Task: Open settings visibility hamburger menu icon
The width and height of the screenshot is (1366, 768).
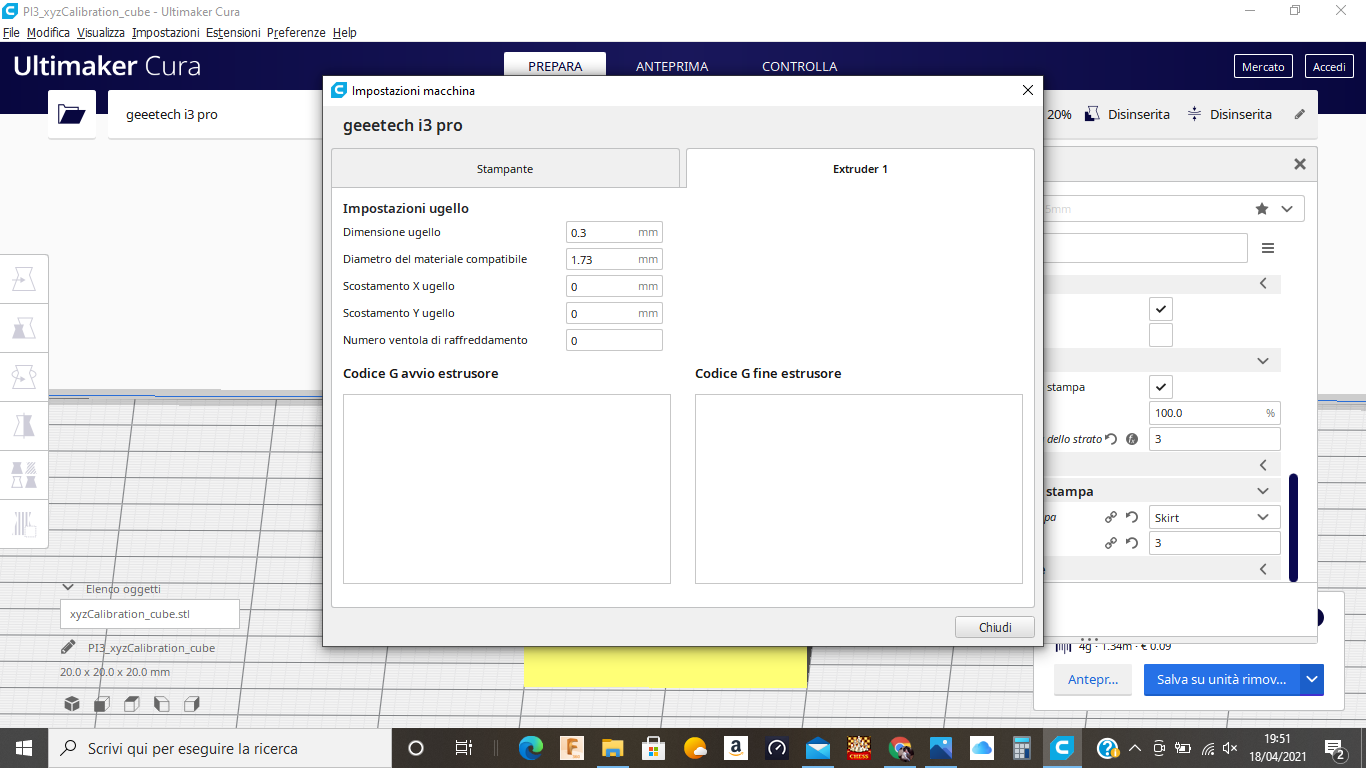Action: (1268, 248)
